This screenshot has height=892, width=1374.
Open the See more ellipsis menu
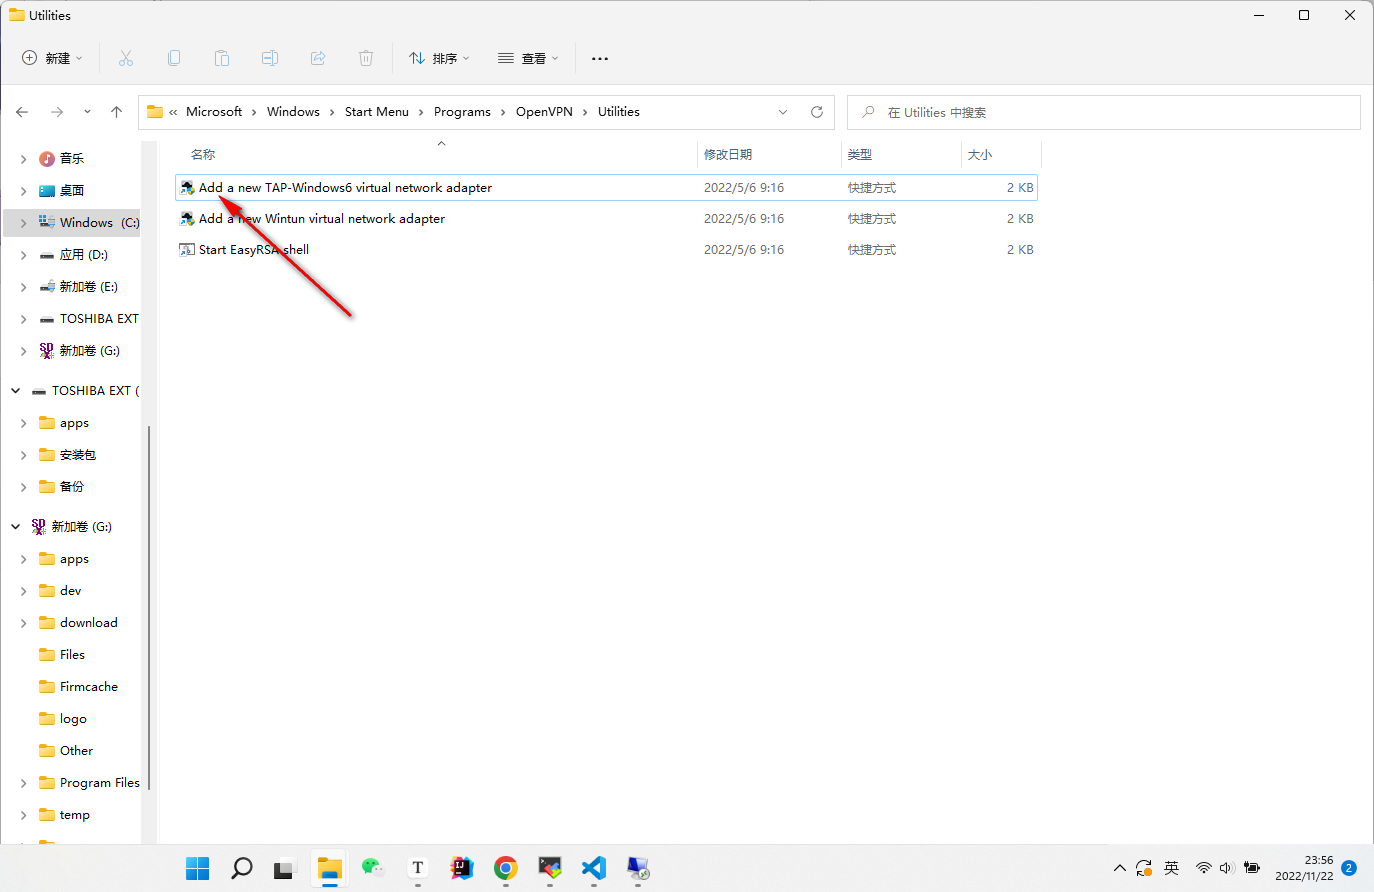pos(600,58)
